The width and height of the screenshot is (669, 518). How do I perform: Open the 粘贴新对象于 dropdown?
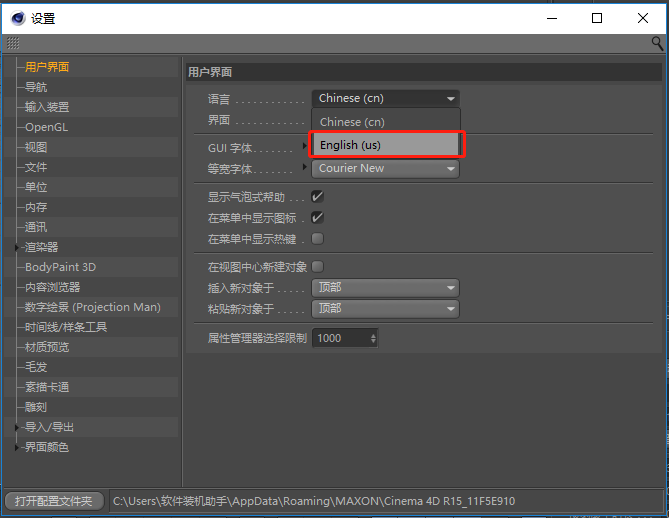[386, 308]
